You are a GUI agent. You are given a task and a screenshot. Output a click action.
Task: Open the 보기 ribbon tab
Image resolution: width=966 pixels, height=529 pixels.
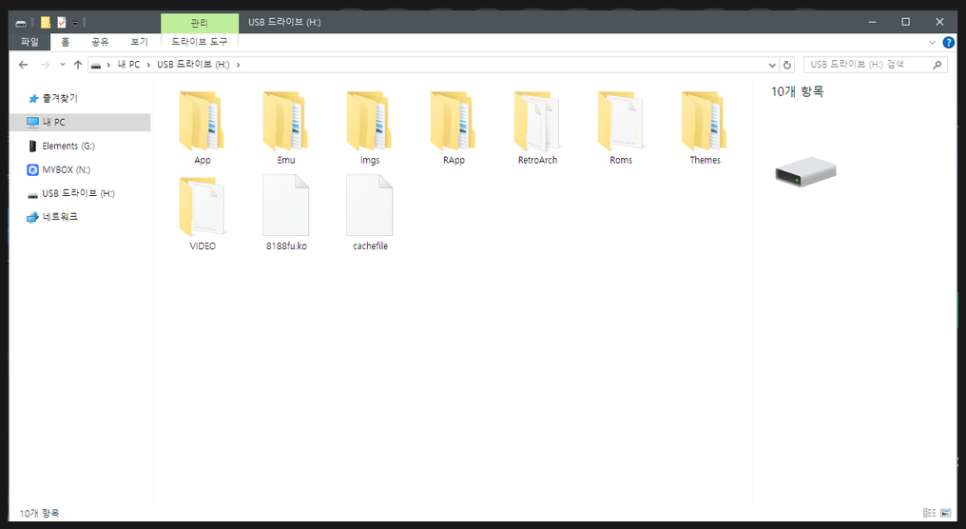[x=139, y=42]
